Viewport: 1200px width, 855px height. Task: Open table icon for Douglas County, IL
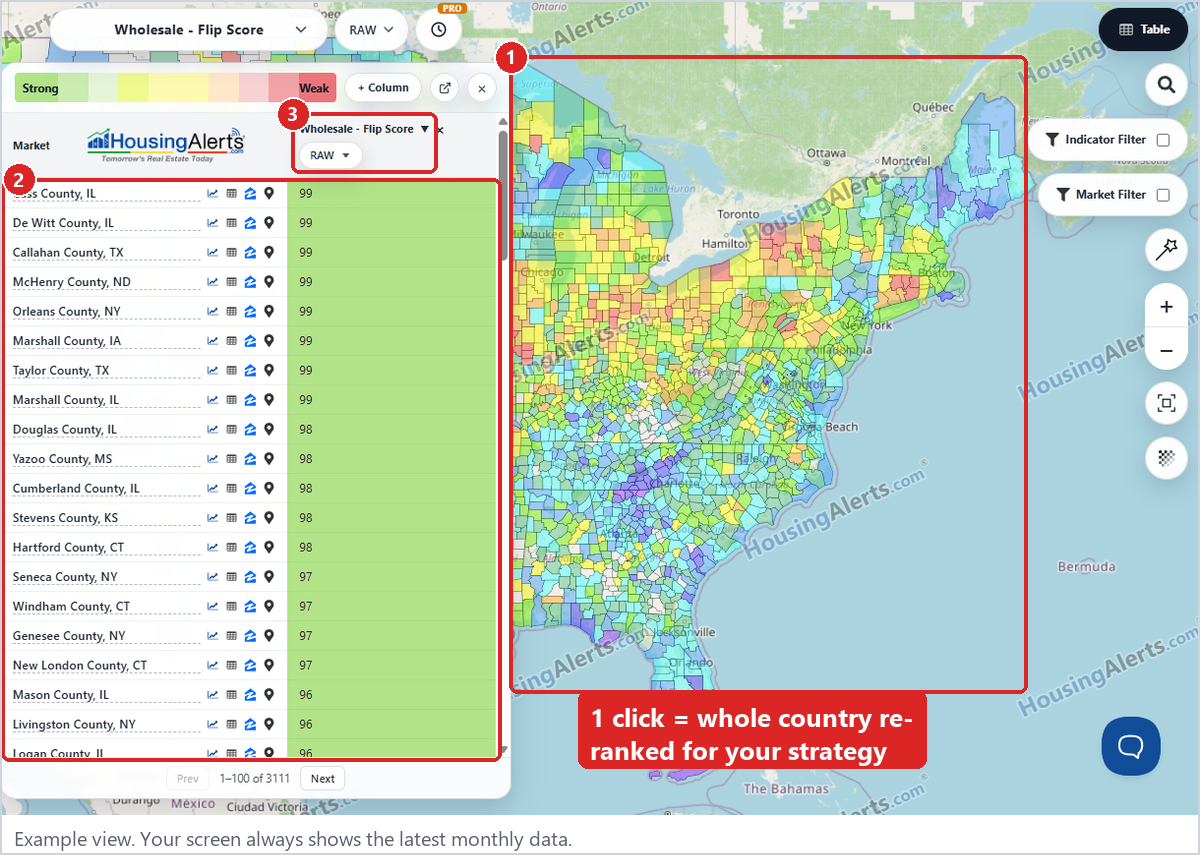coord(232,429)
